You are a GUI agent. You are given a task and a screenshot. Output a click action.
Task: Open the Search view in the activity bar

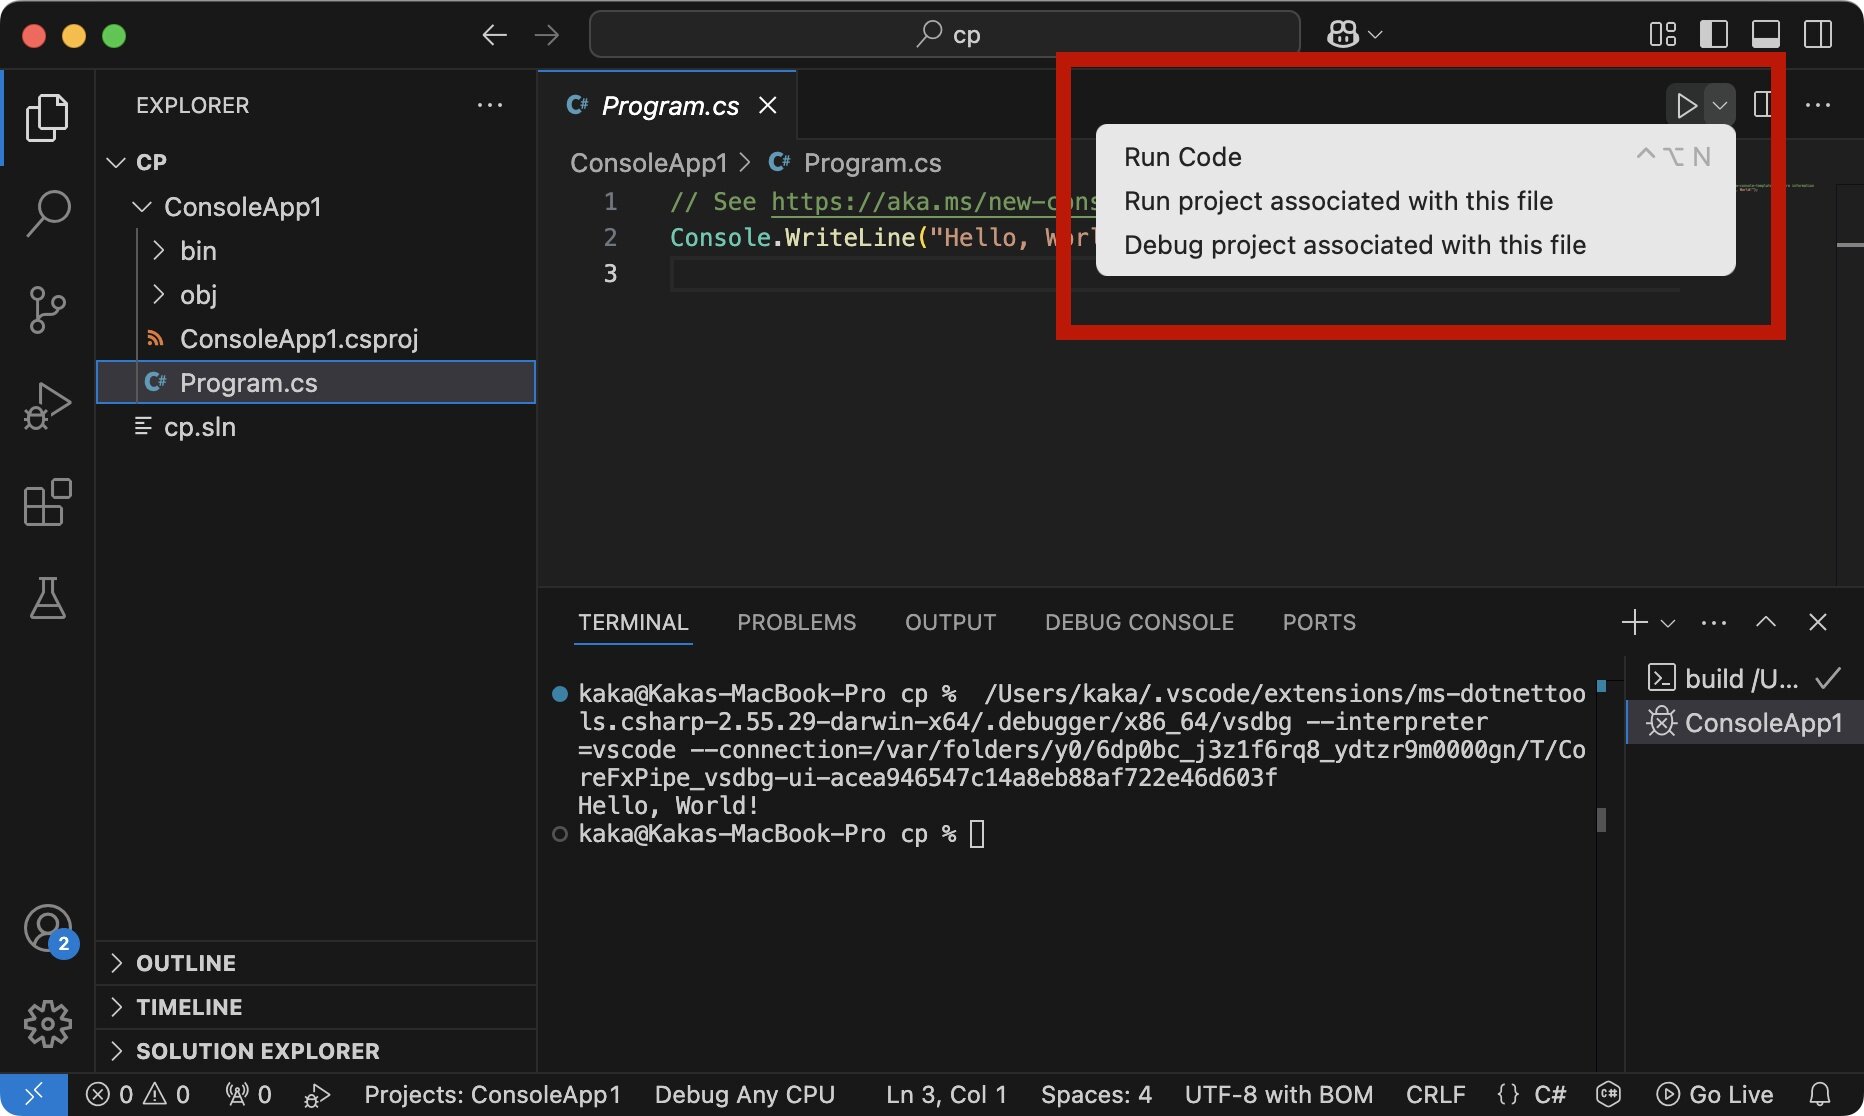point(46,212)
